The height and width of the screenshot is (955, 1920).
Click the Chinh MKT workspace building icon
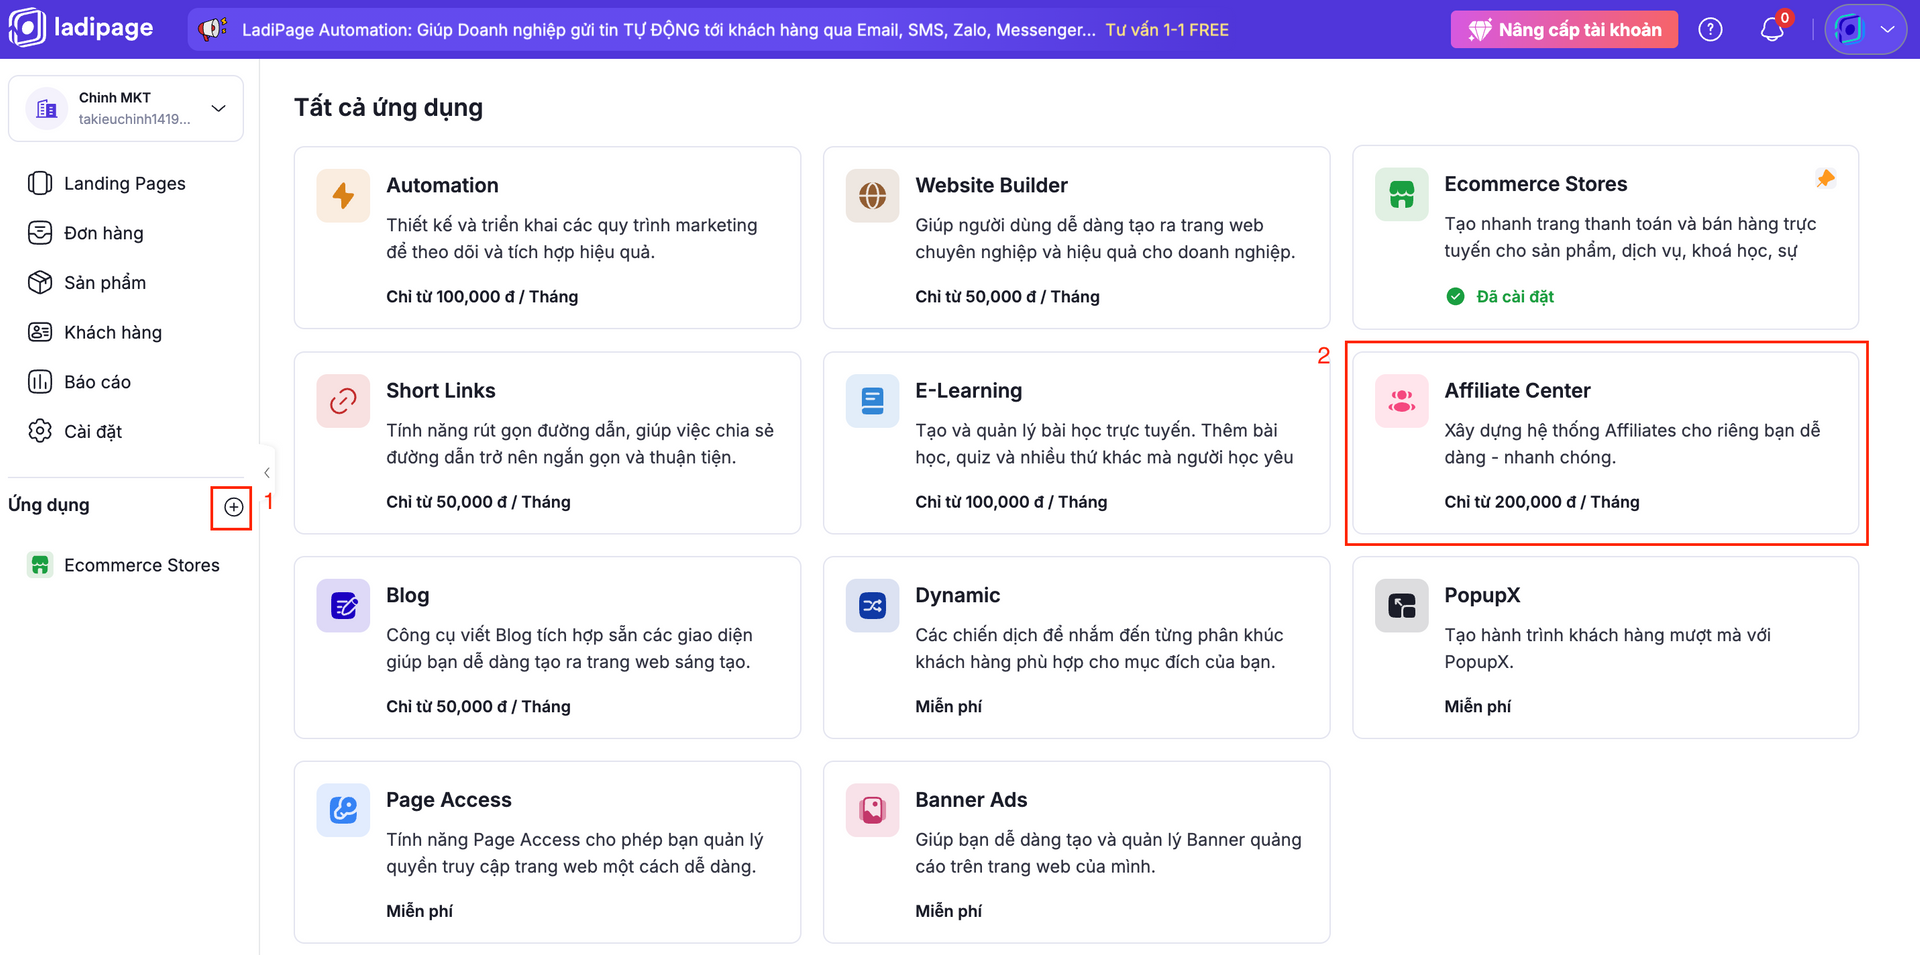(46, 109)
